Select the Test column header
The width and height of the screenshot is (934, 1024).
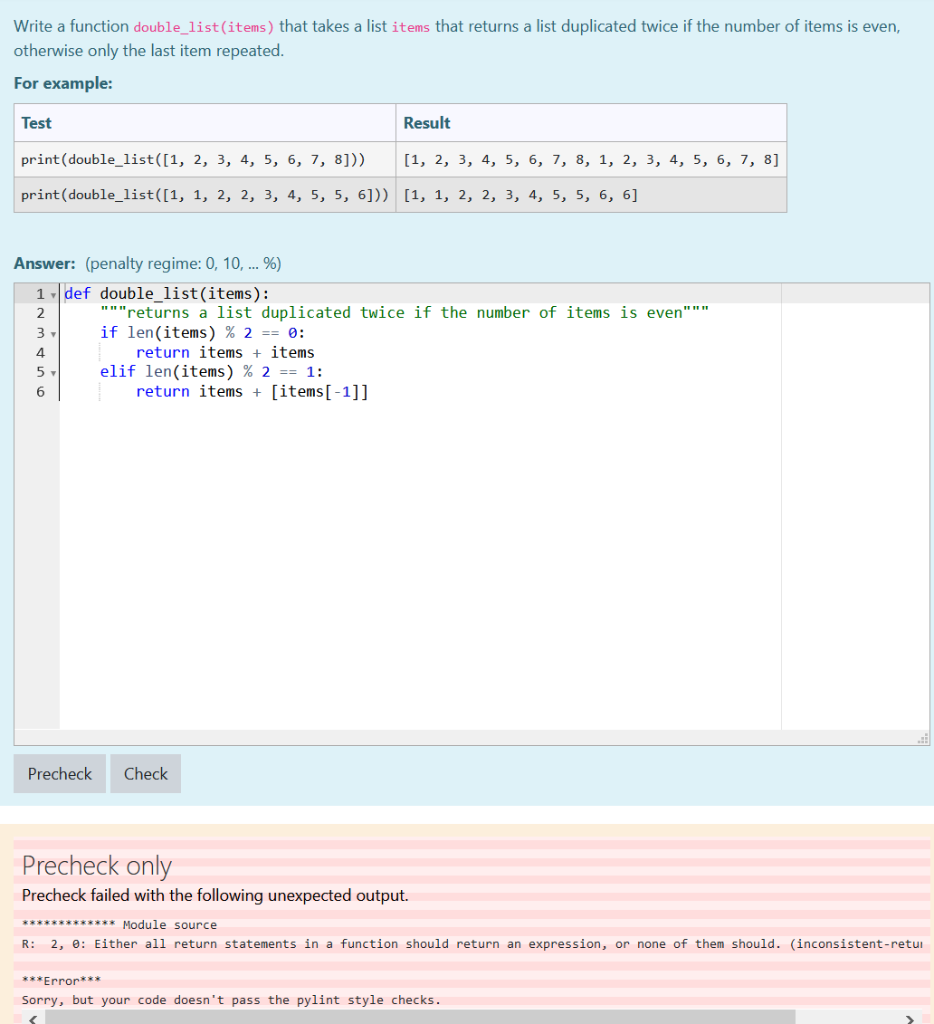click(37, 122)
